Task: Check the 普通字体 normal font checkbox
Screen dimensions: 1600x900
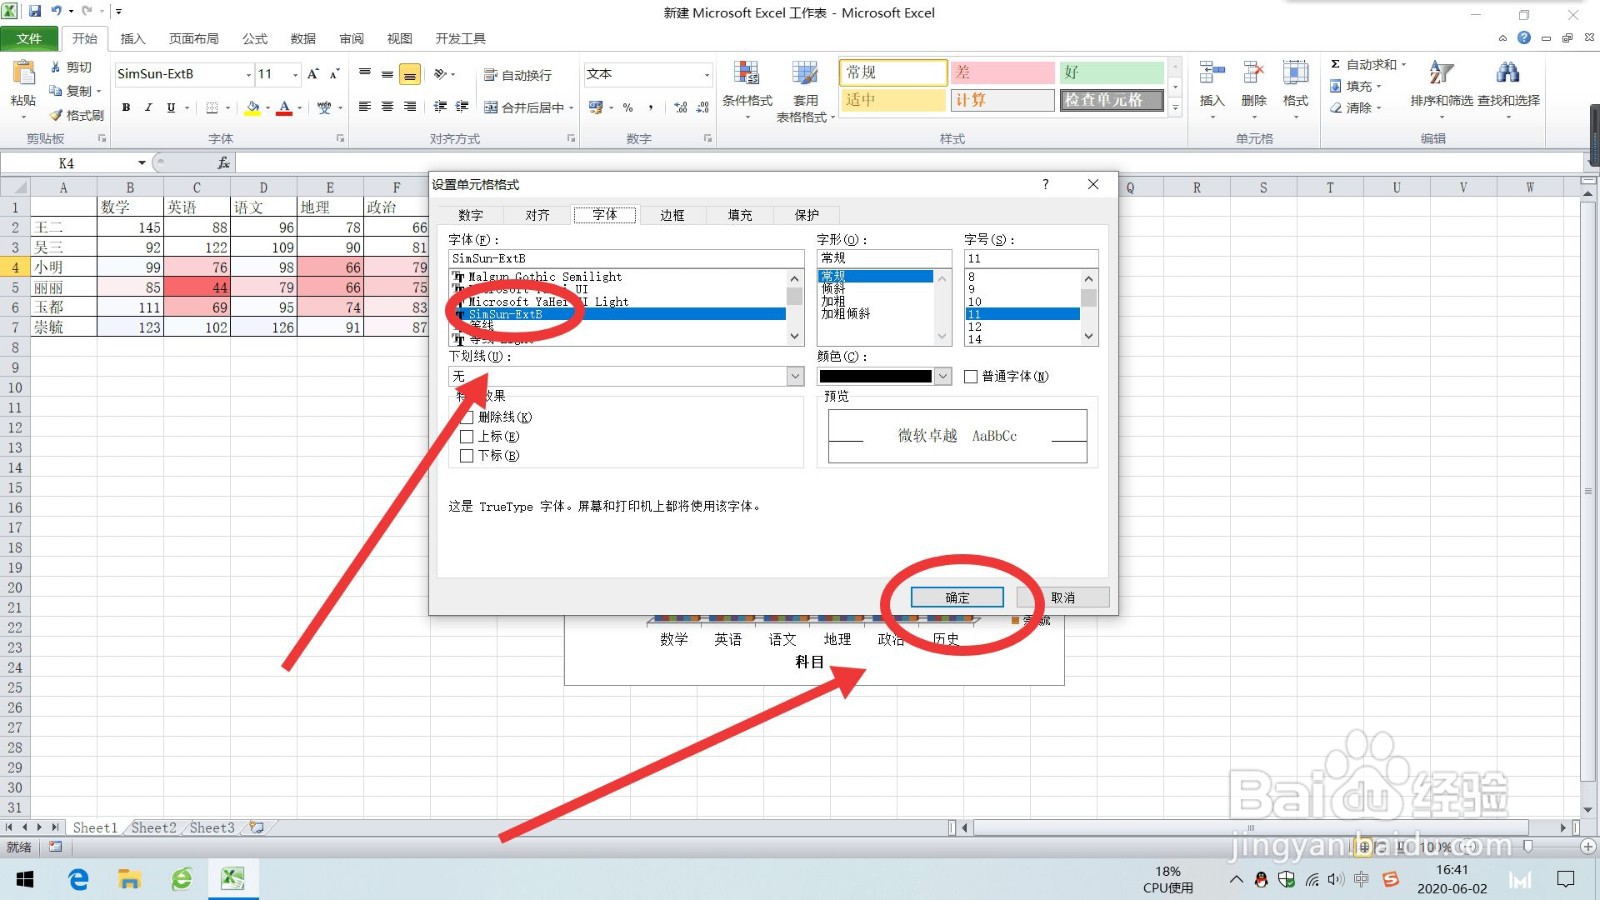Action: coord(970,376)
